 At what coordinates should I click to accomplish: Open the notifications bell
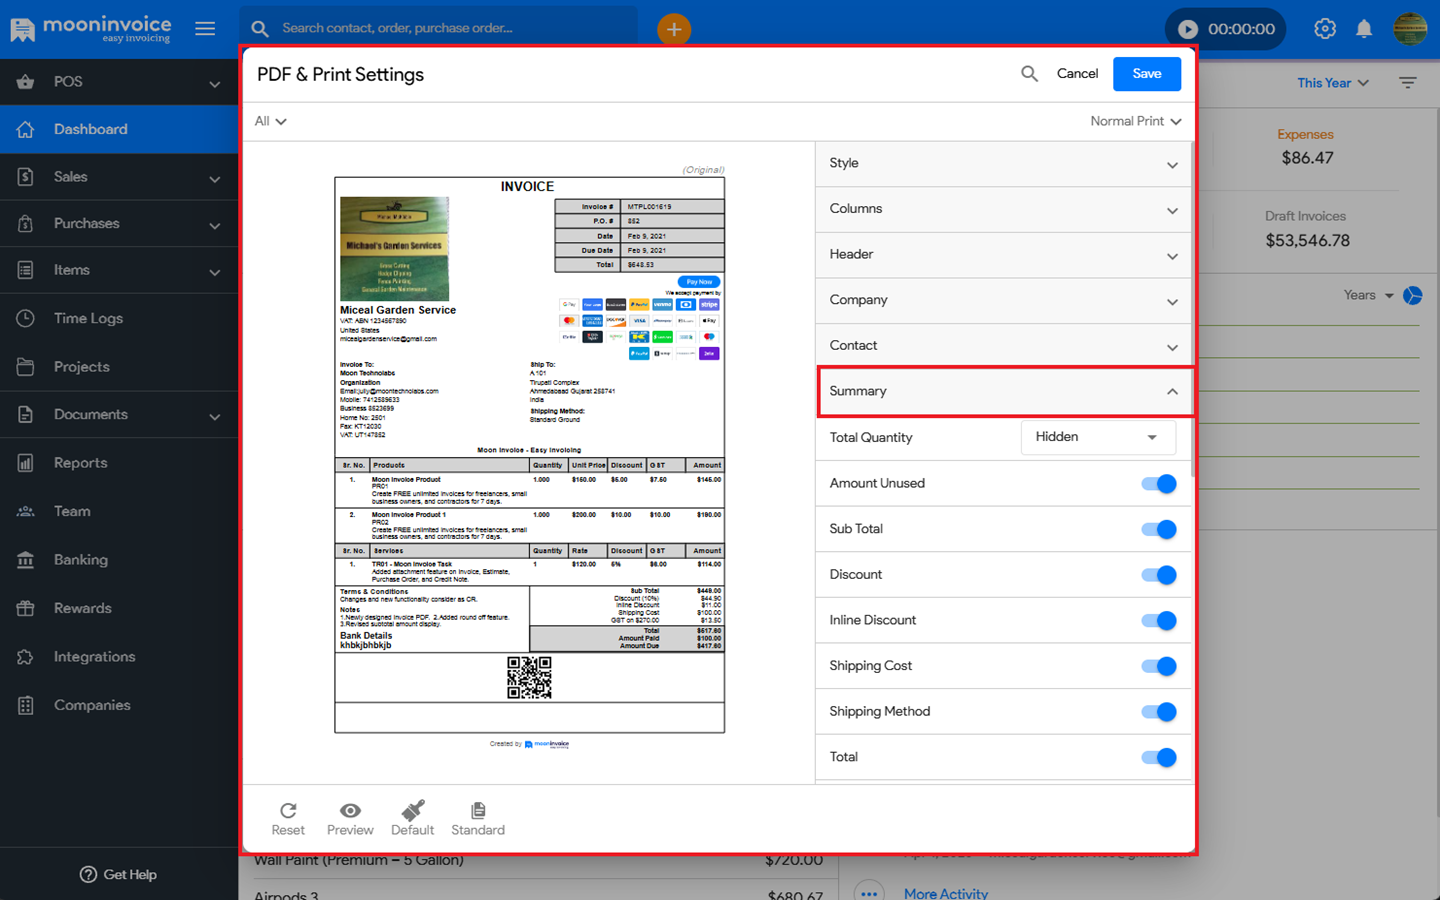[x=1364, y=29]
